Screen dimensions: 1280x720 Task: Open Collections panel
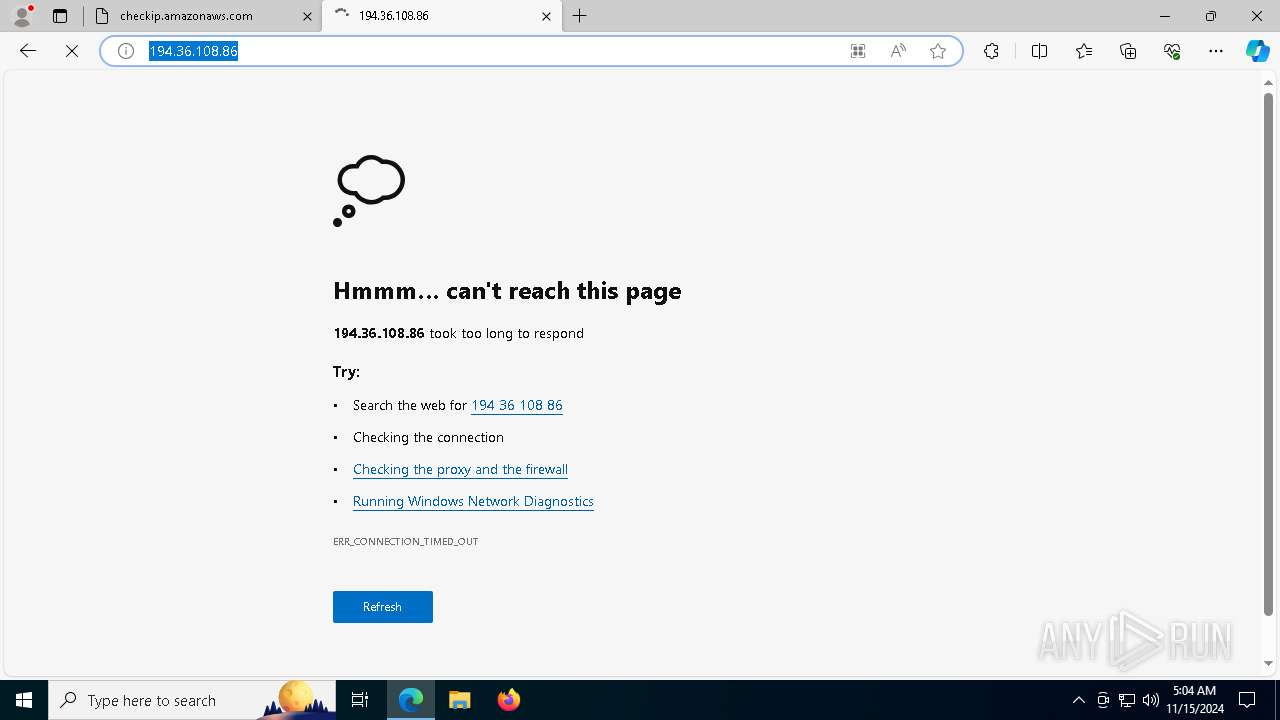1128,51
